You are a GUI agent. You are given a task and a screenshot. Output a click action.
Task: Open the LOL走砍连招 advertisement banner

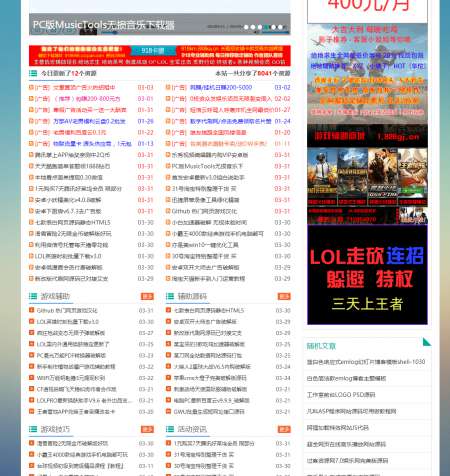367,274
